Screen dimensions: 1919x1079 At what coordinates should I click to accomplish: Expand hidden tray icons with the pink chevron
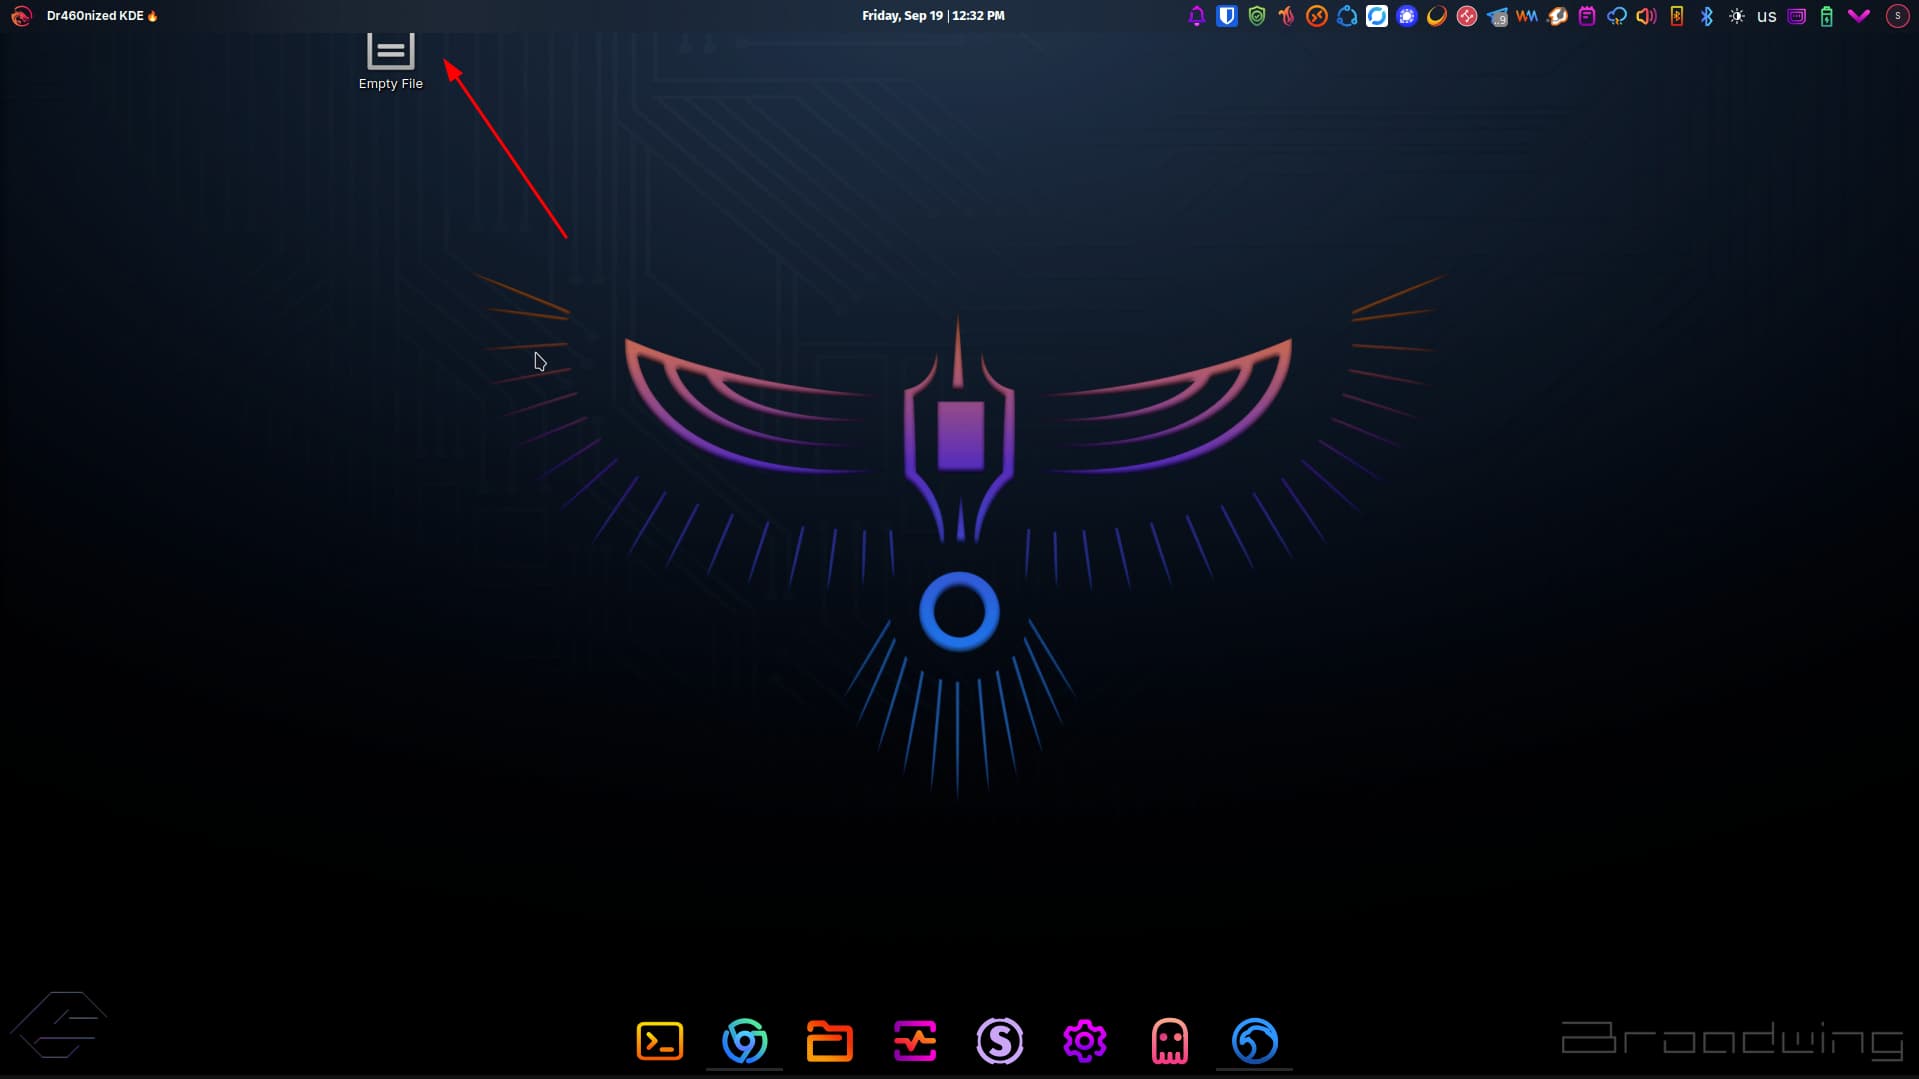click(x=1858, y=16)
